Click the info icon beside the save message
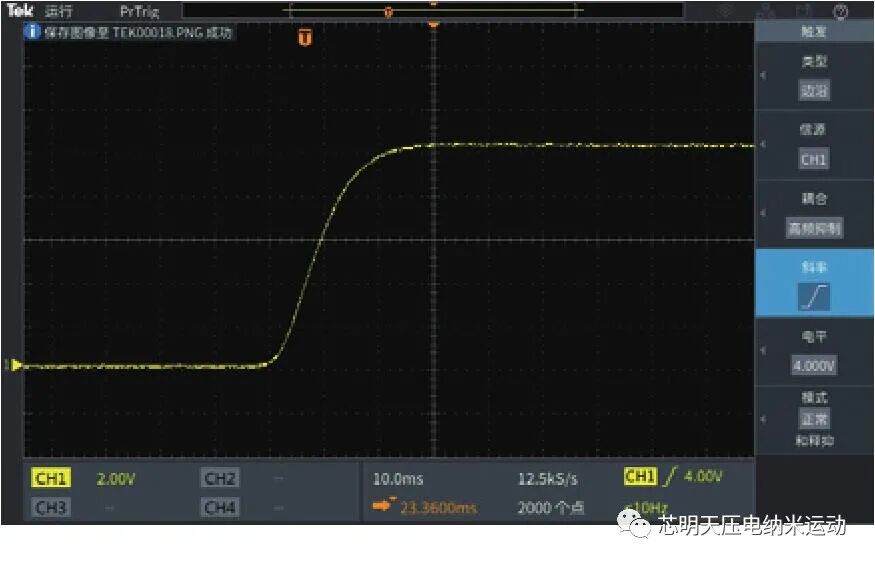The height and width of the screenshot is (564, 875). (x=32, y=31)
